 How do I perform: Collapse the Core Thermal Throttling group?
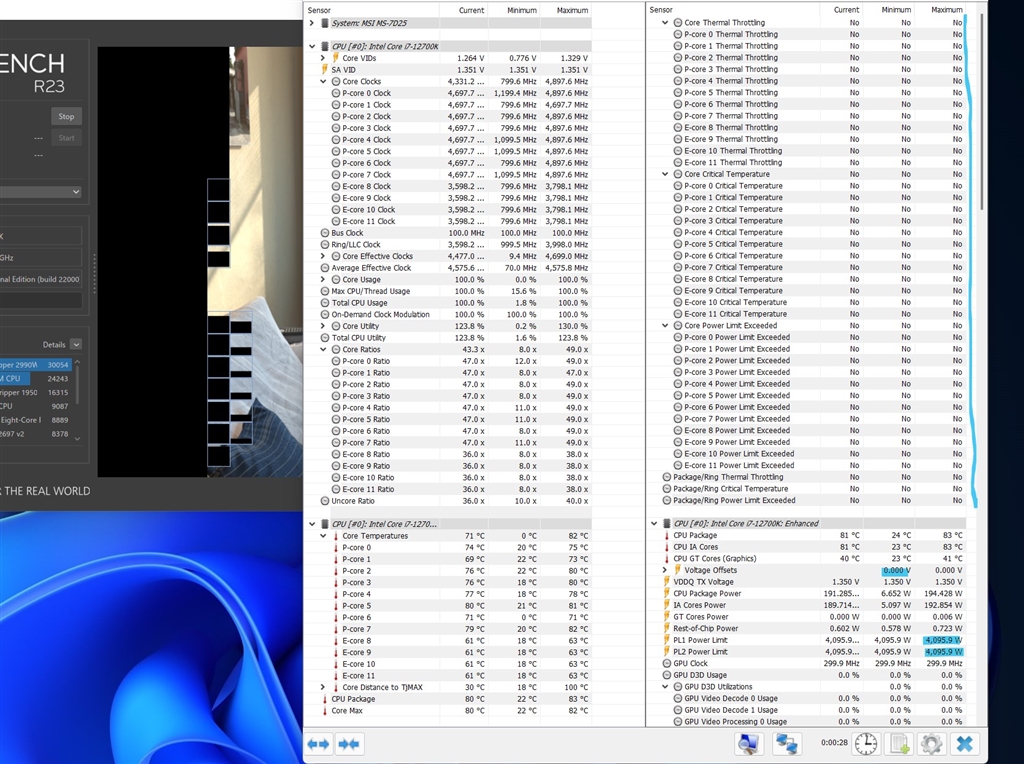pos(665,22)
